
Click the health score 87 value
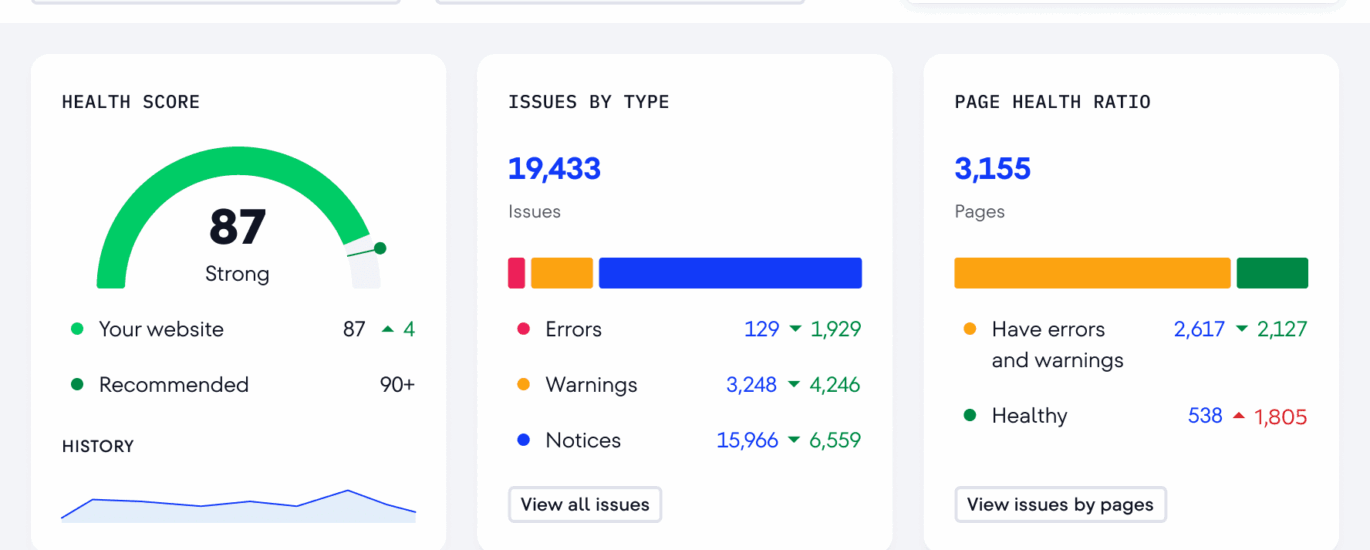click(x=237, y=227)
